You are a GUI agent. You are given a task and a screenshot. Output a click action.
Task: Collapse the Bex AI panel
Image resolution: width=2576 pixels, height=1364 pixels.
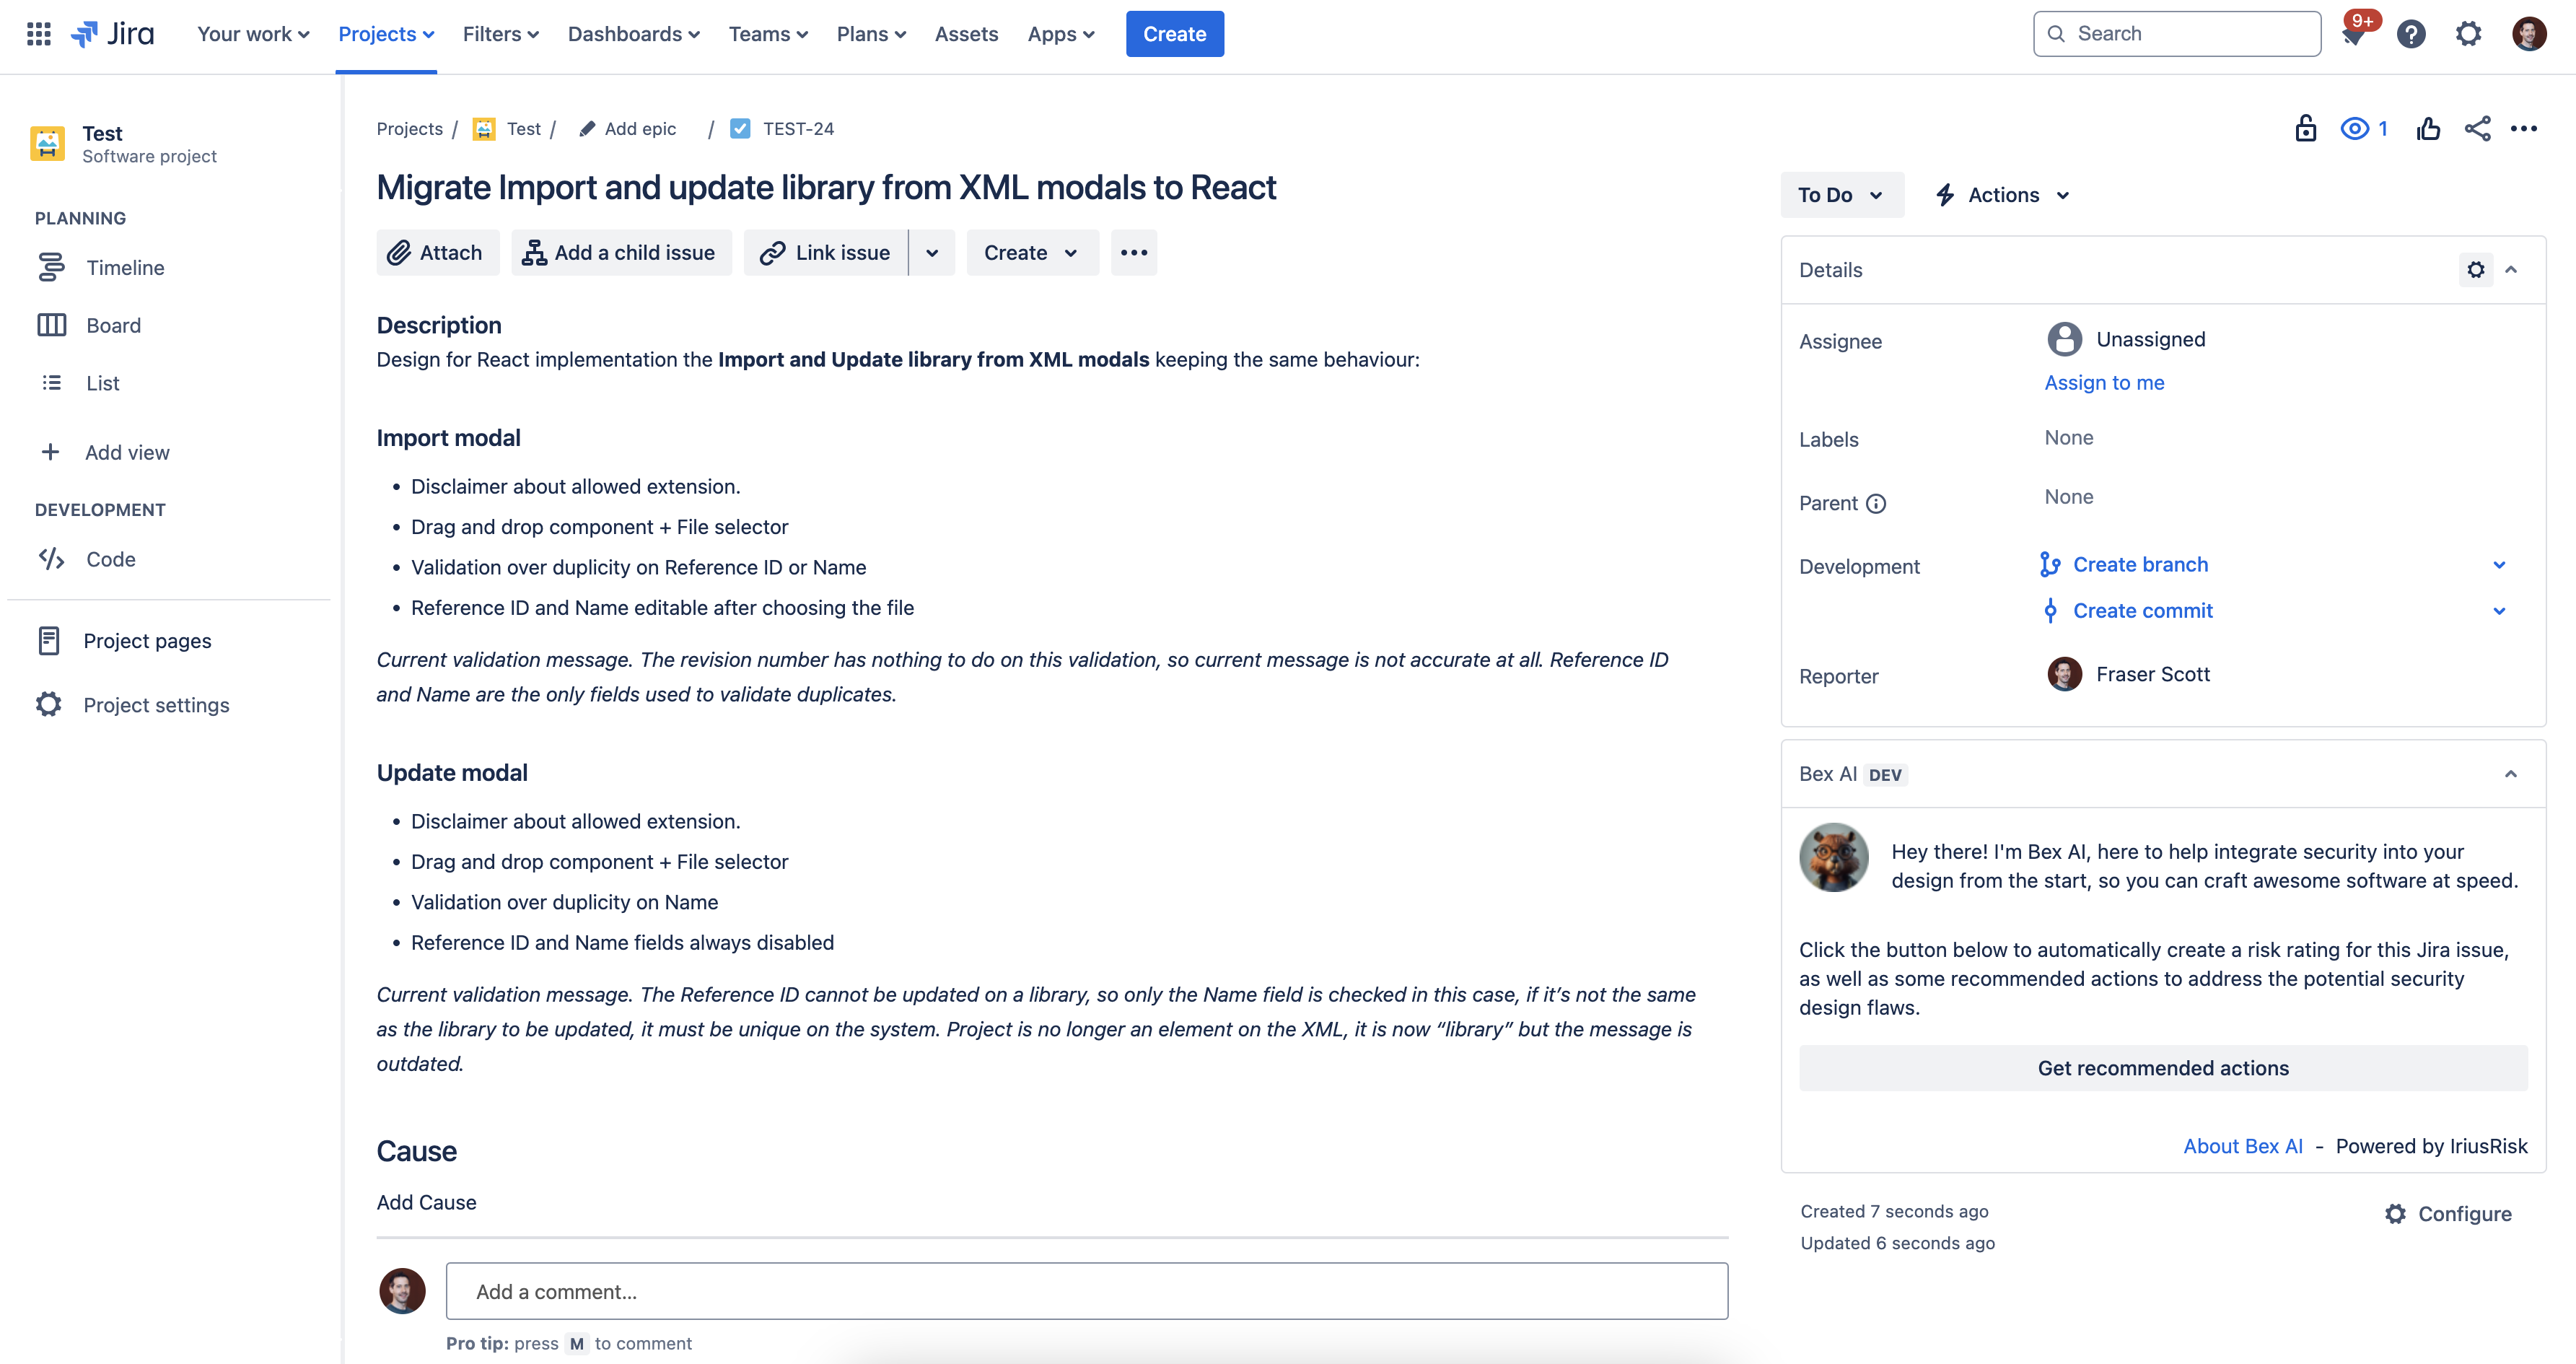click(x=2510, y=774)
